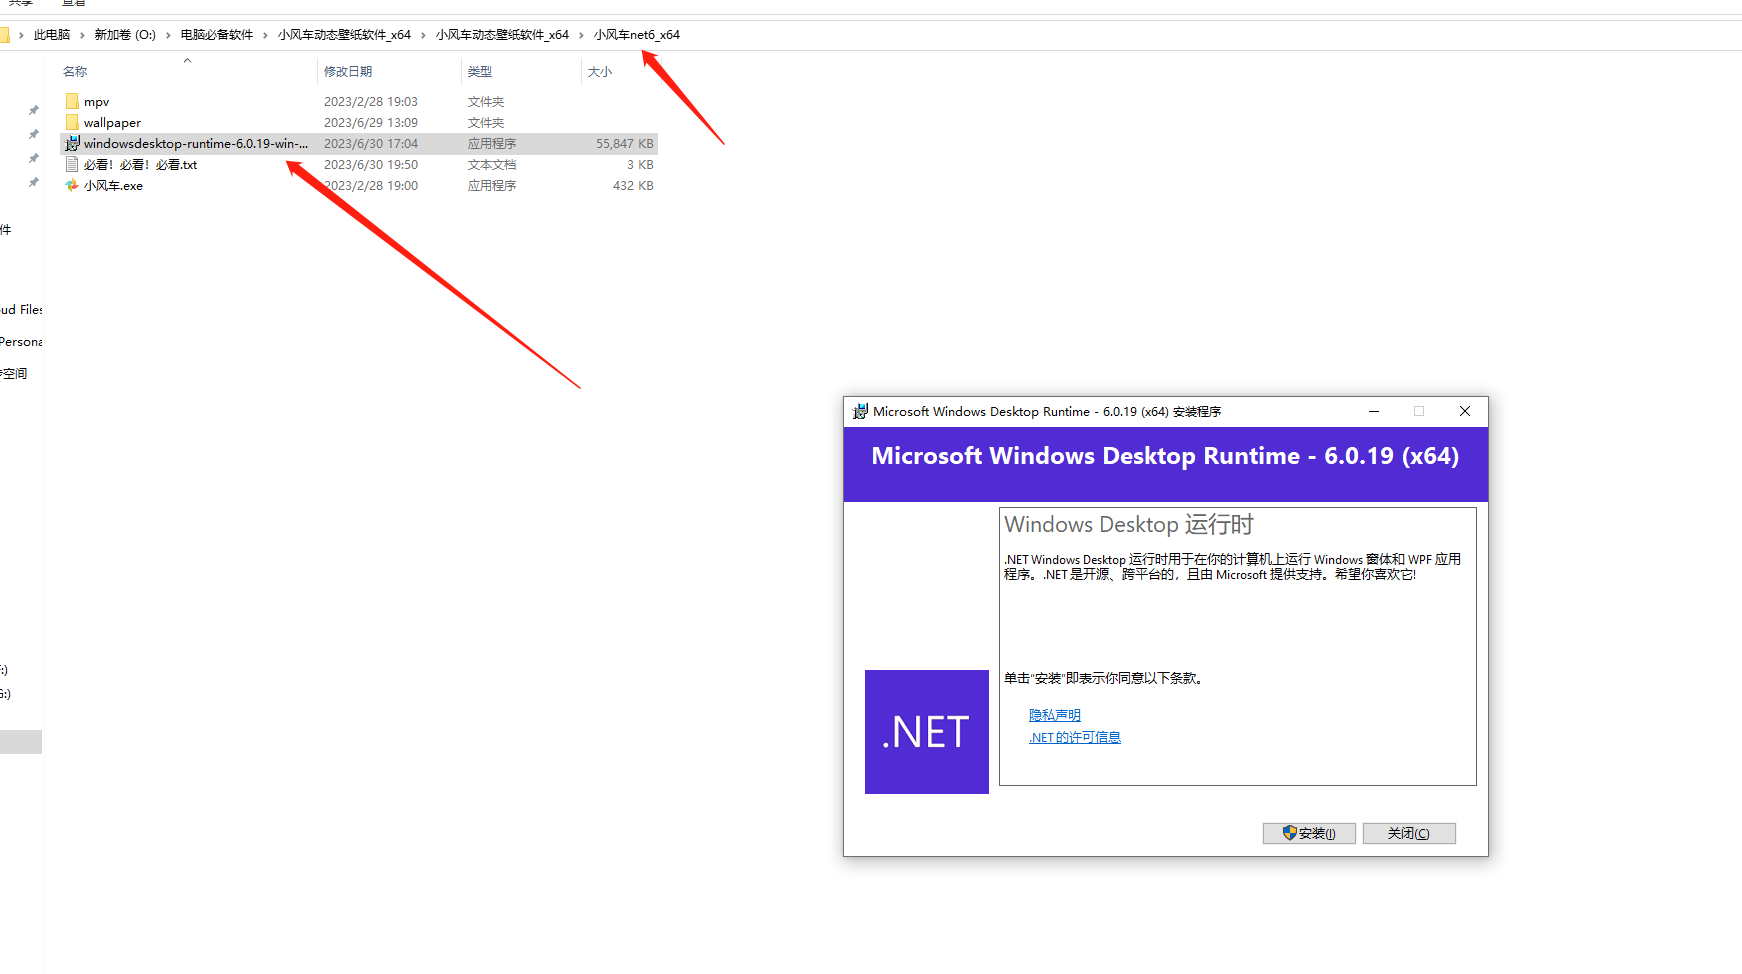This screenshot has height=974, width=1742.
Task: Click the 必看！必看！必看.txt document icon
Action: (72, 164)
